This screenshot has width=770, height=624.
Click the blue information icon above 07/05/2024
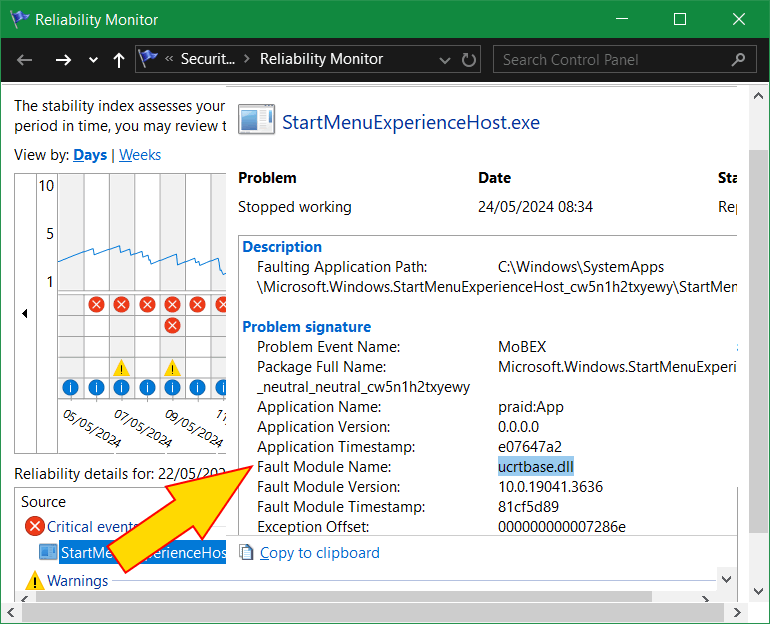click(x=121, y=388)
